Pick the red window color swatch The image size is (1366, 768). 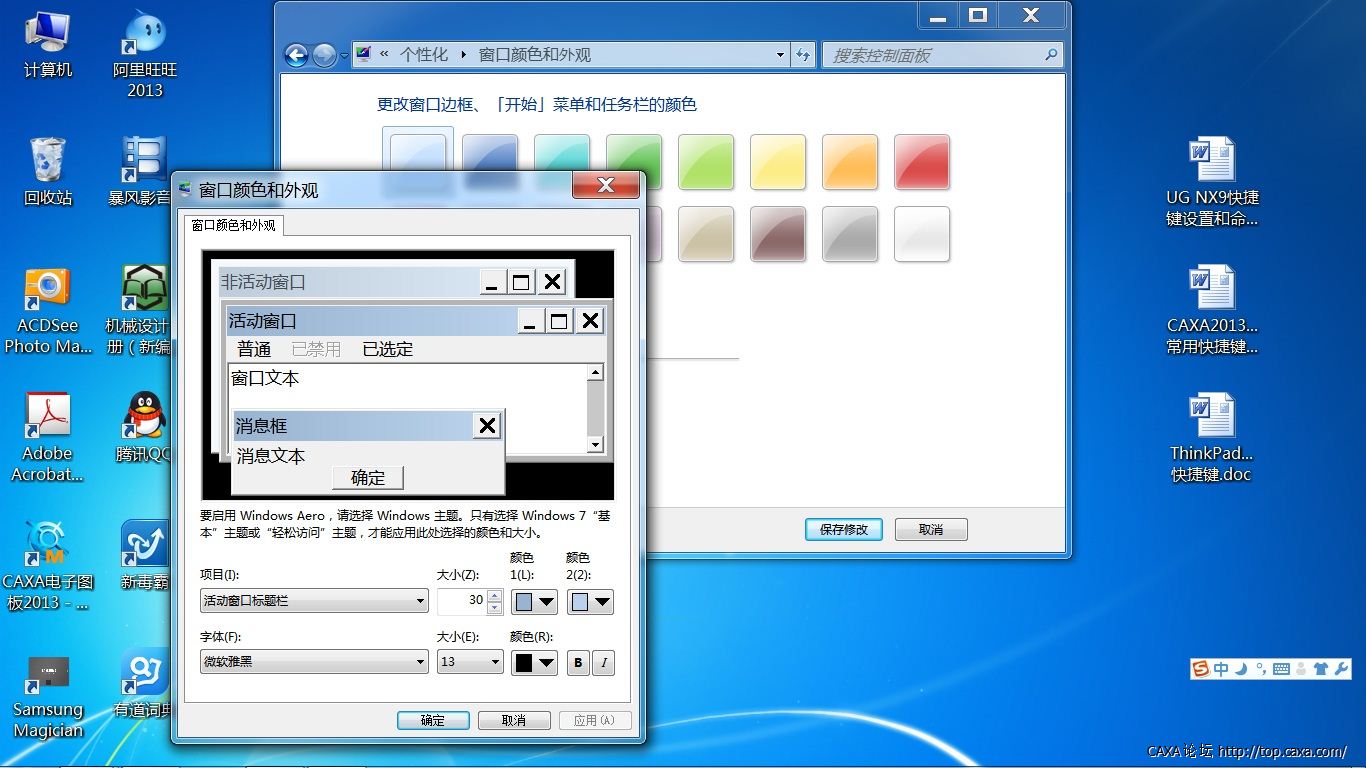(921, 162)
